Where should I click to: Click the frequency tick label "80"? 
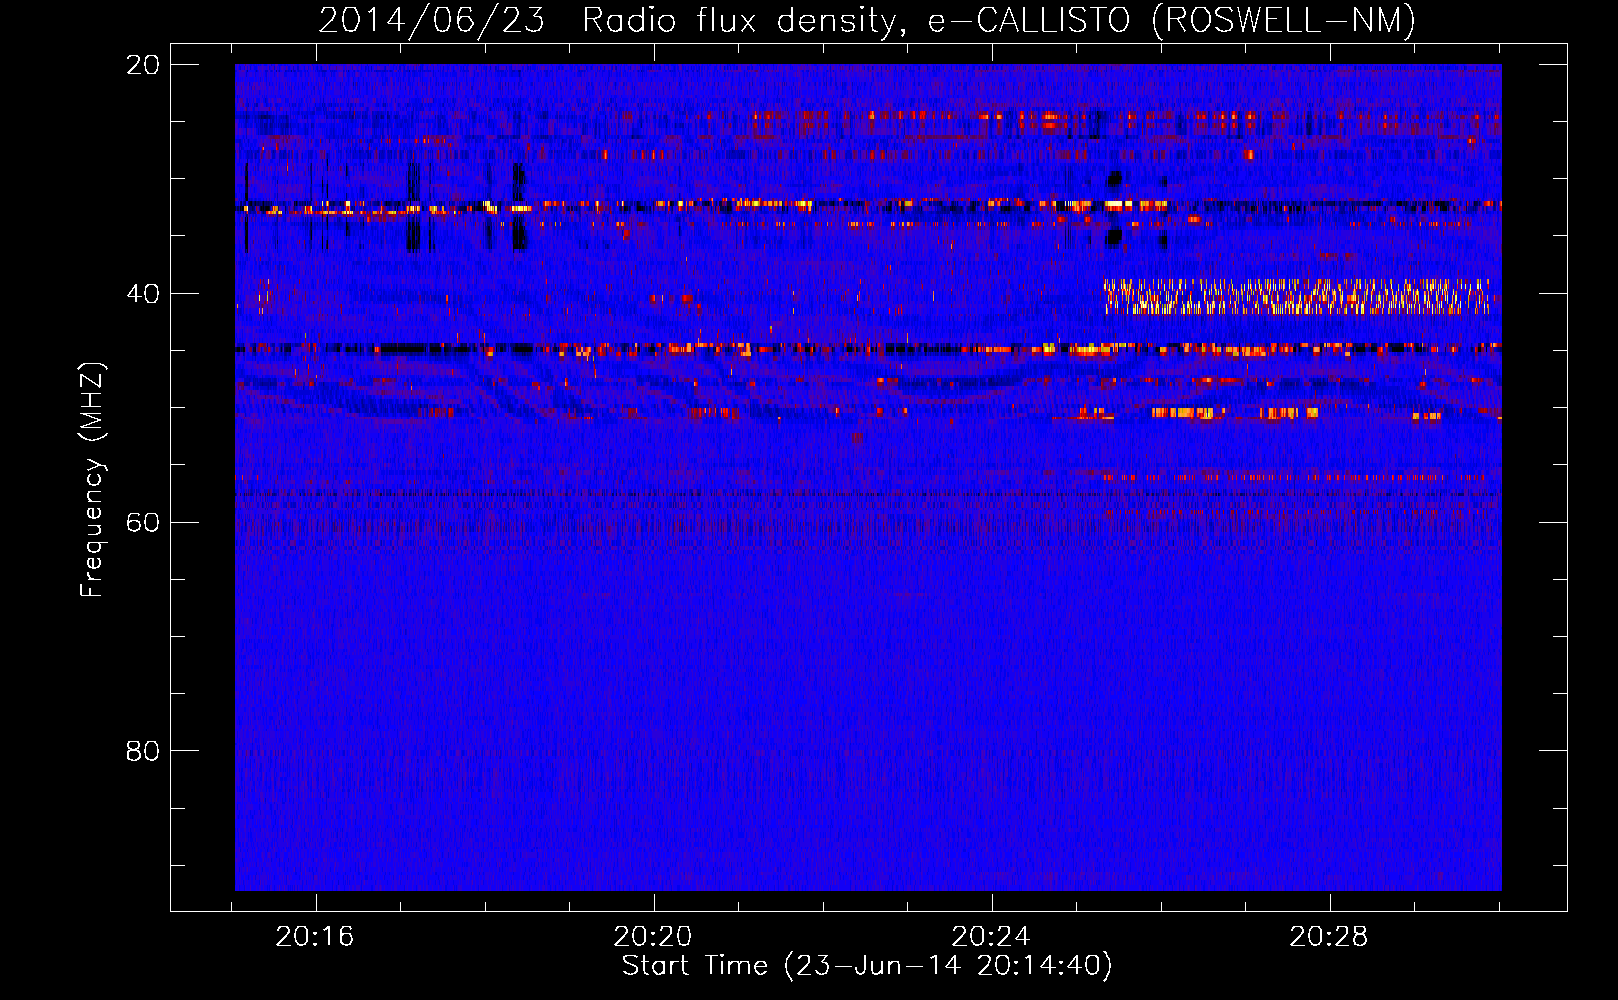pos(143,750)
